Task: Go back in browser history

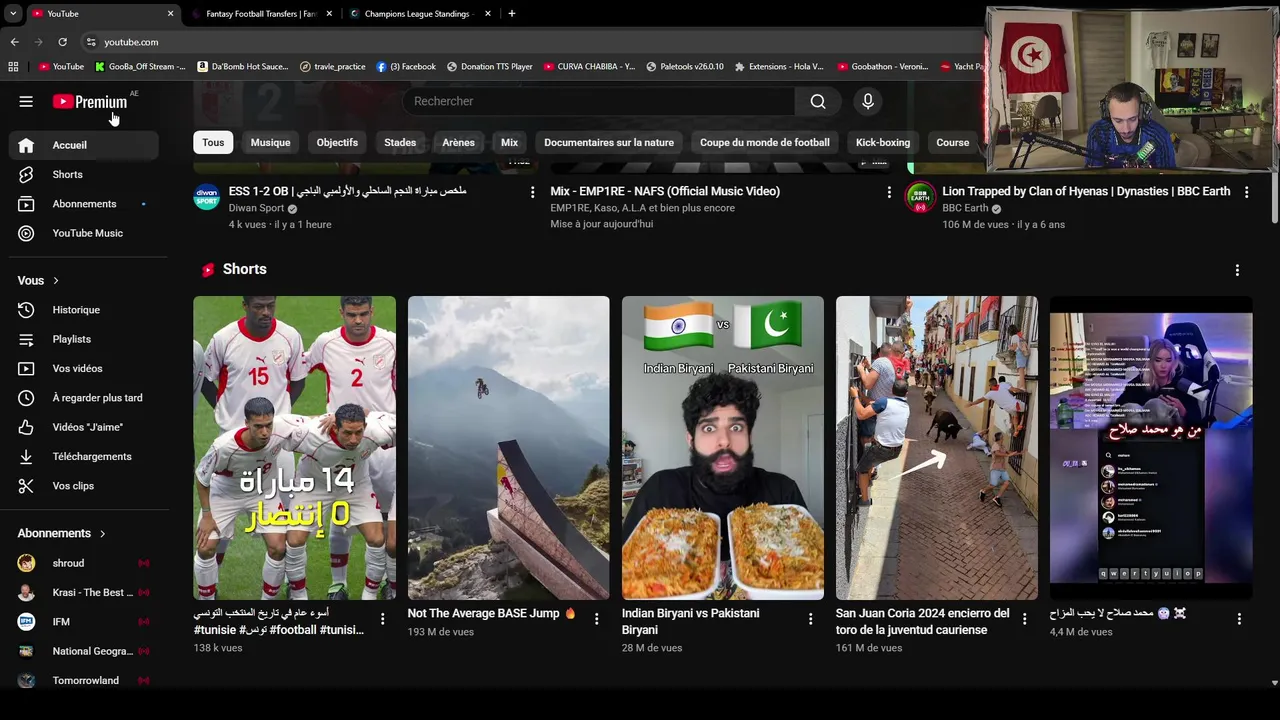Action: [14, 42]
